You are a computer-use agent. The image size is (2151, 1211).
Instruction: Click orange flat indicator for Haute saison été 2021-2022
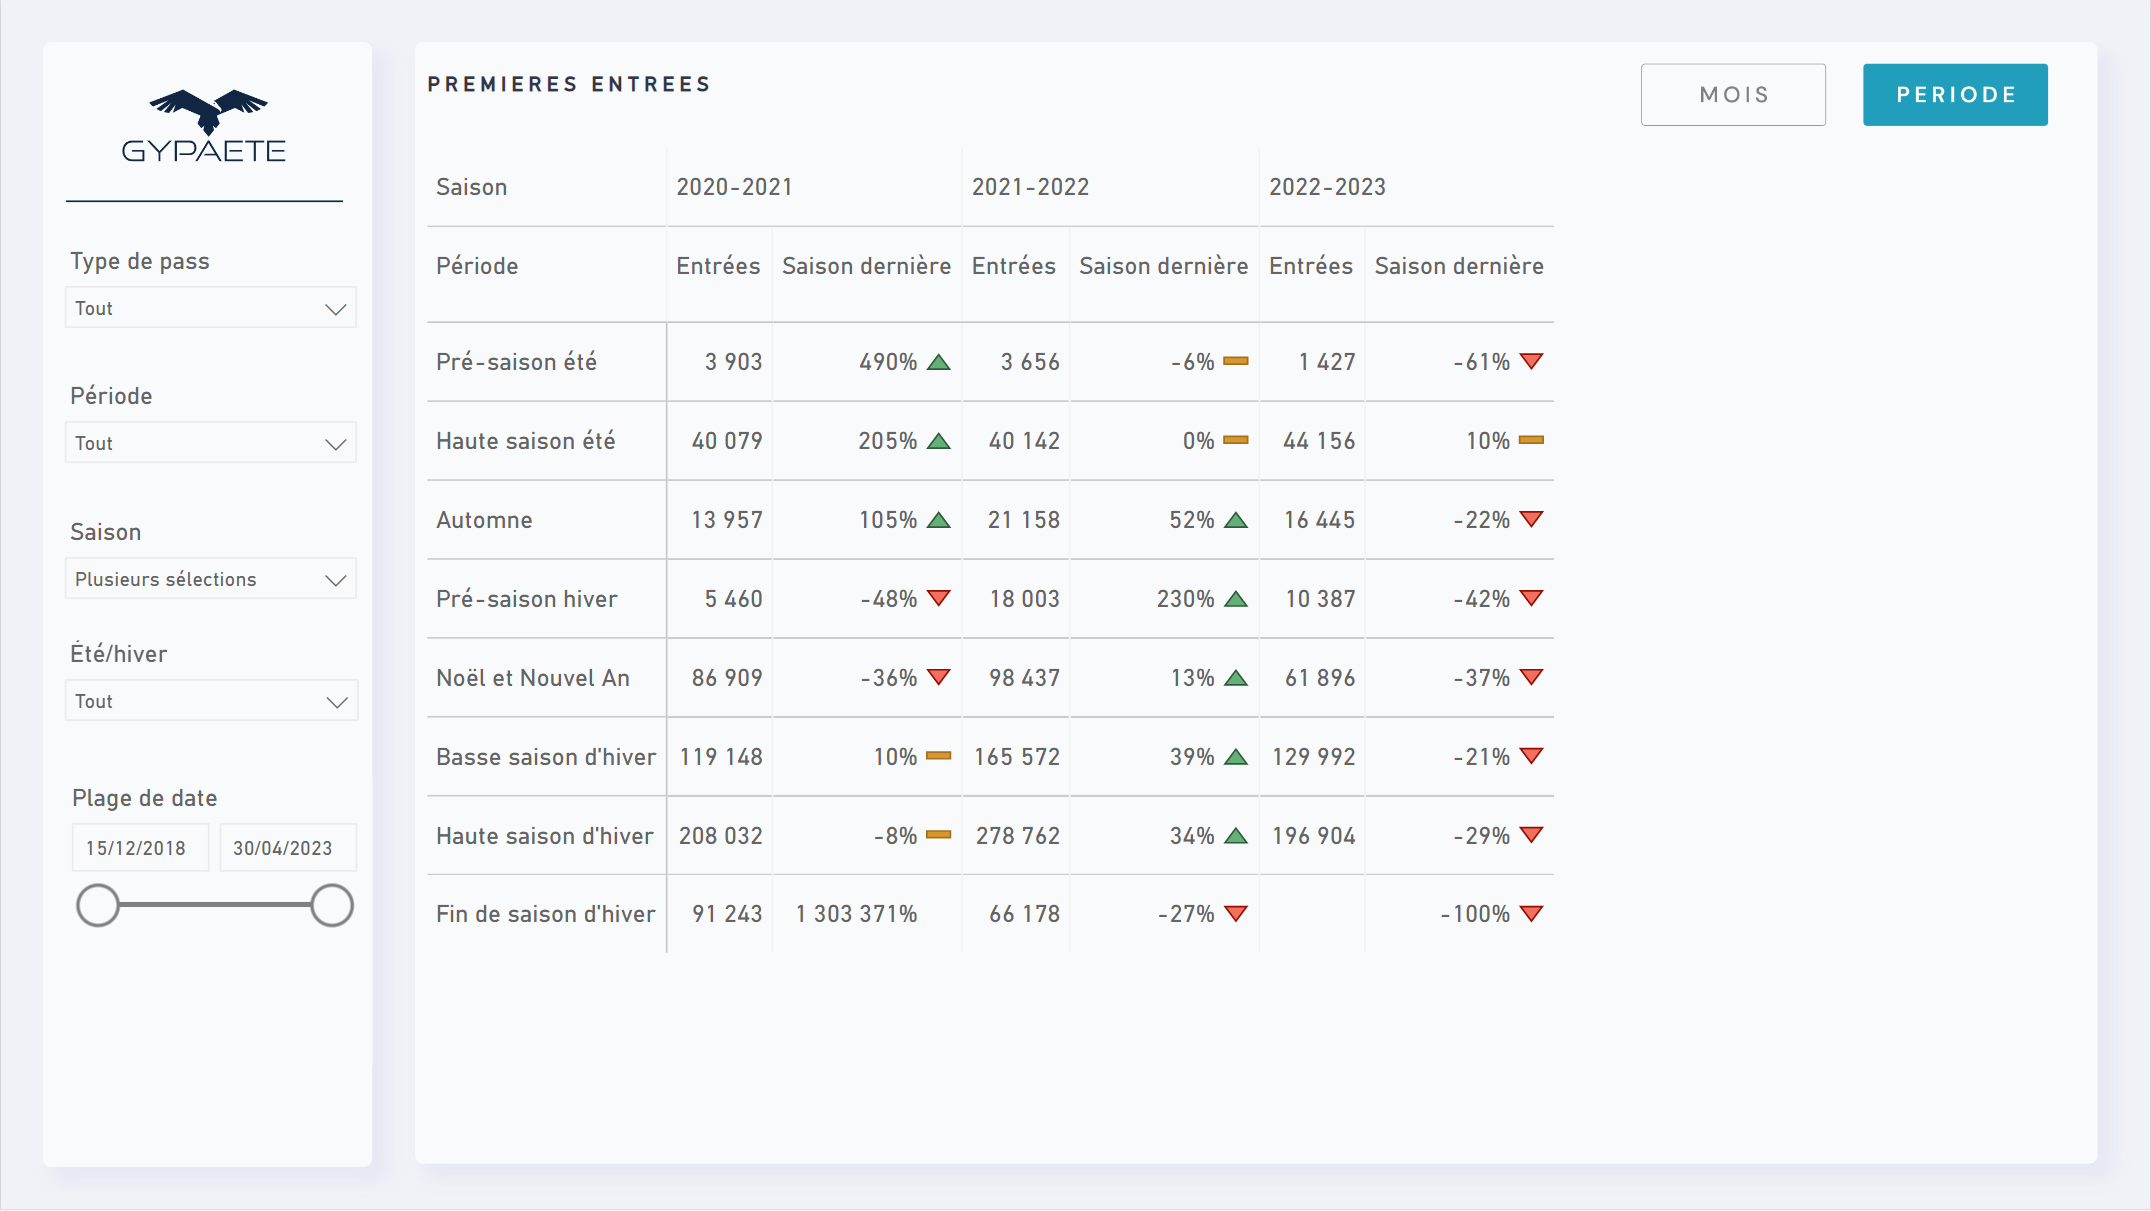tap(1236, 440)
